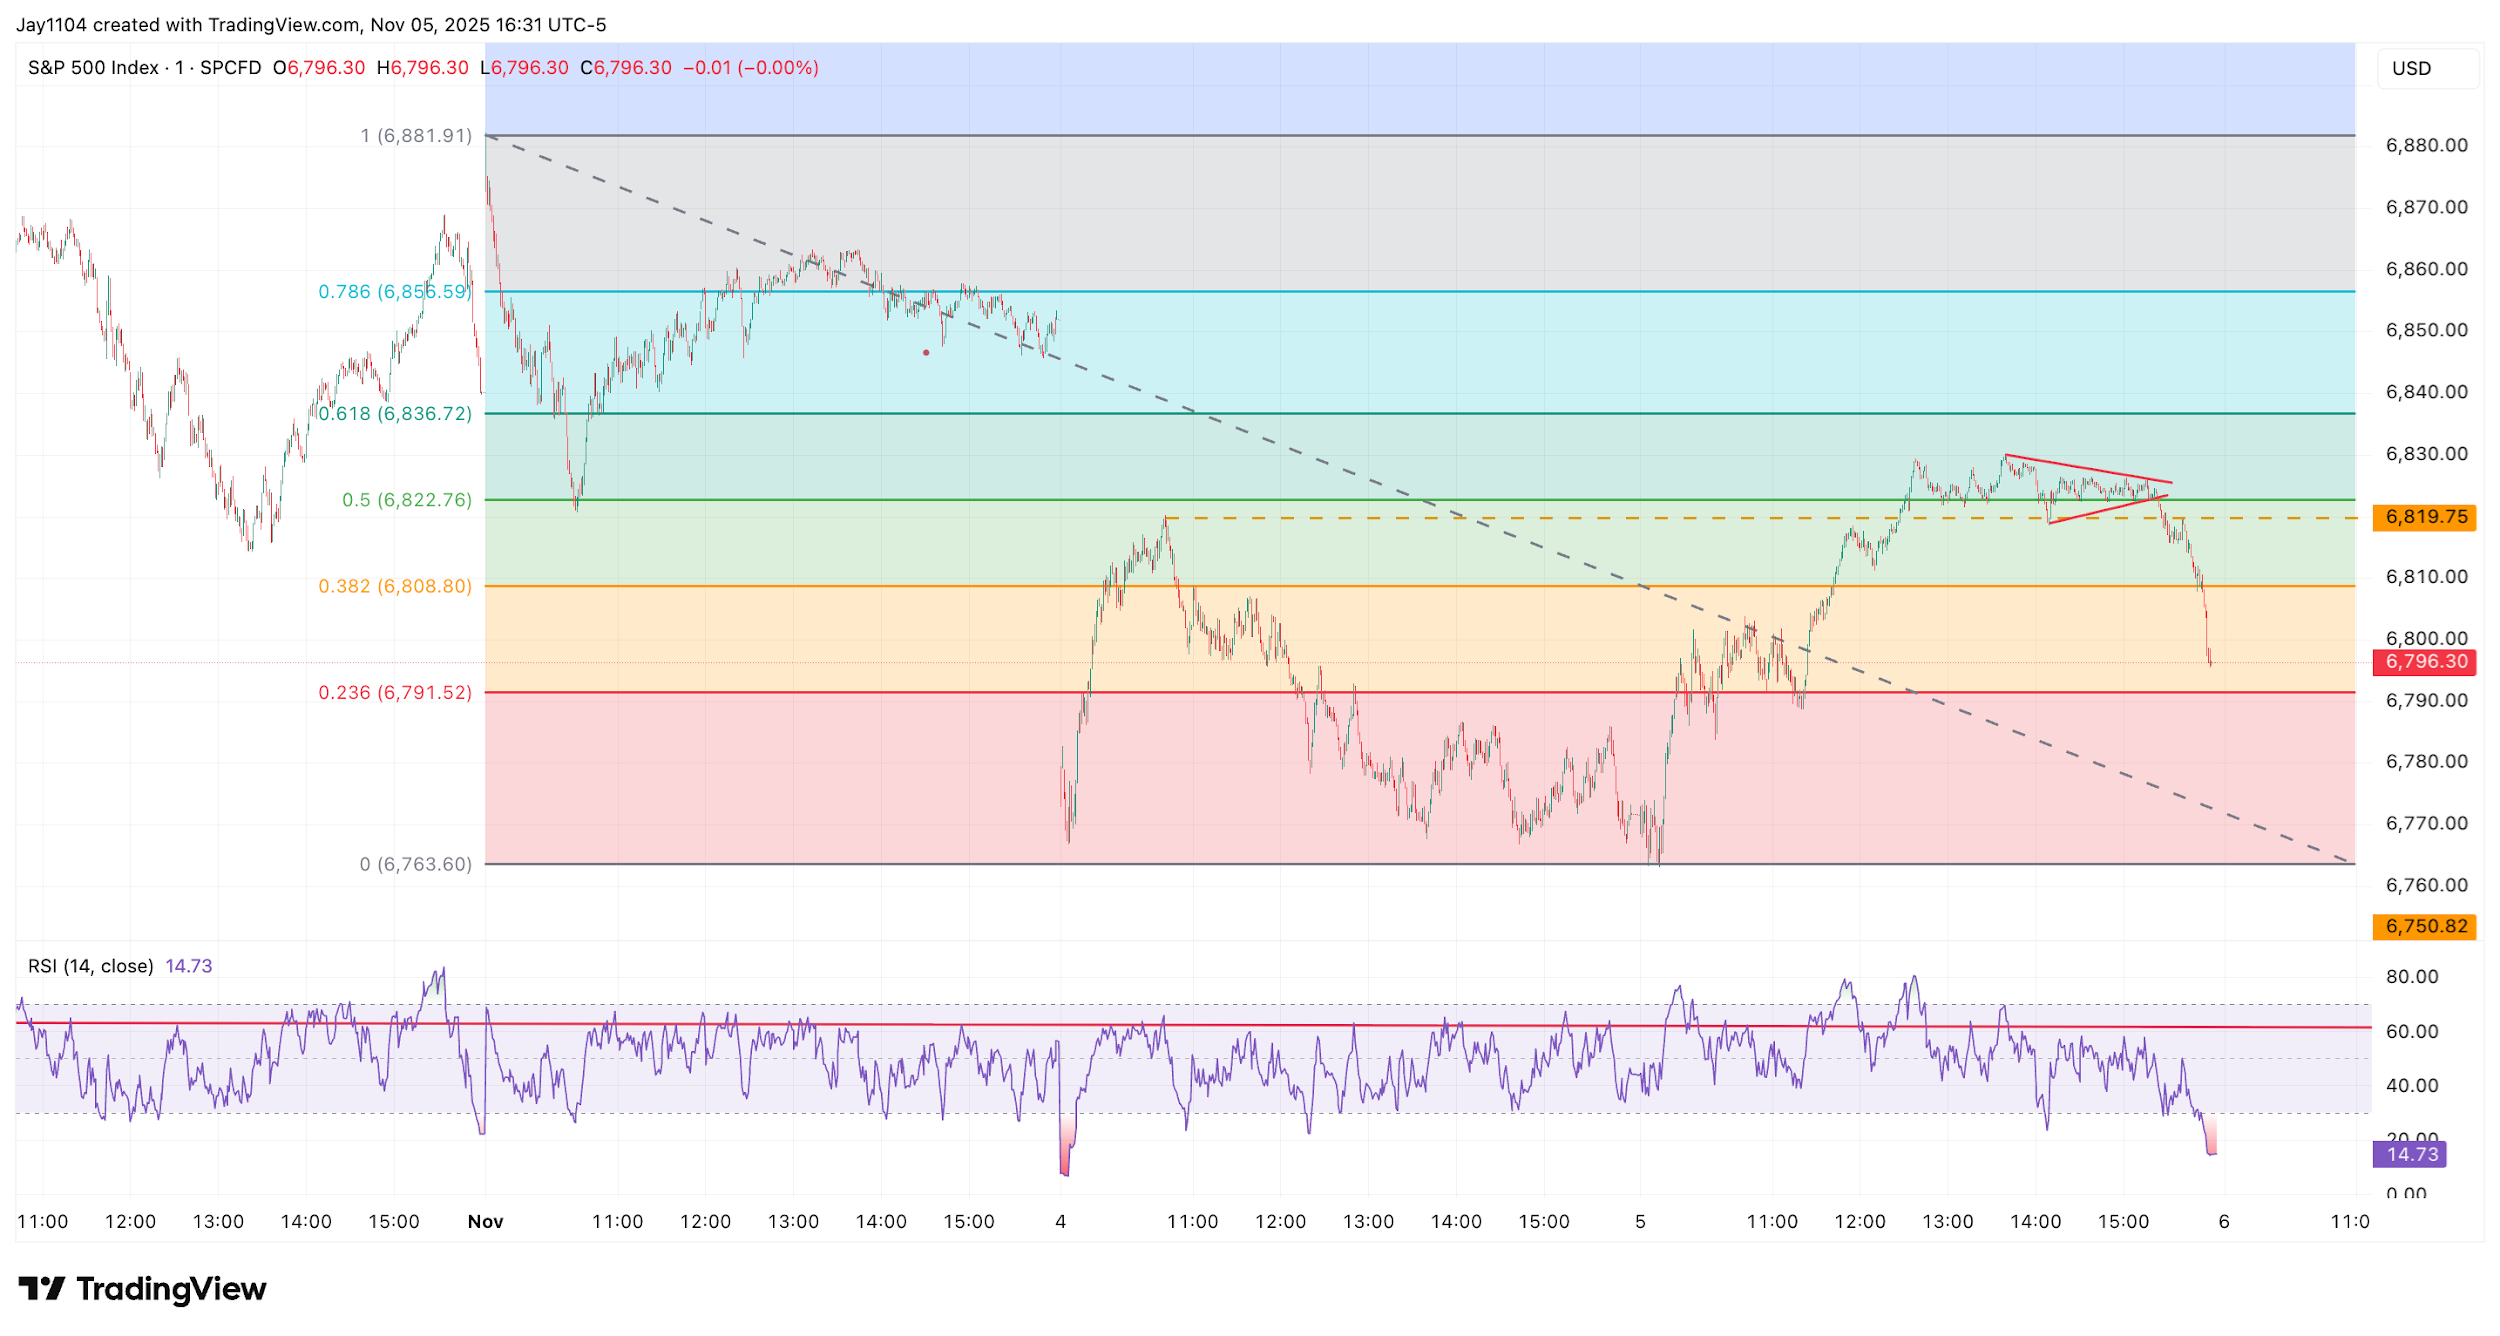Click the RSI (14, close) indicator label
The height and width of the screenshot is (1336, 2500).
click(90, 967)
